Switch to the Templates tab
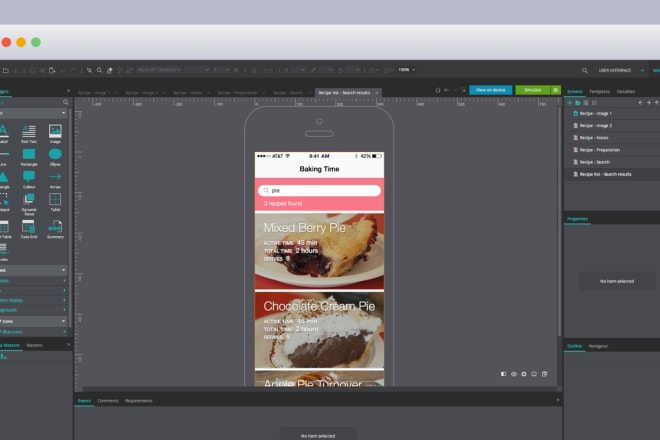 point(599,91)
